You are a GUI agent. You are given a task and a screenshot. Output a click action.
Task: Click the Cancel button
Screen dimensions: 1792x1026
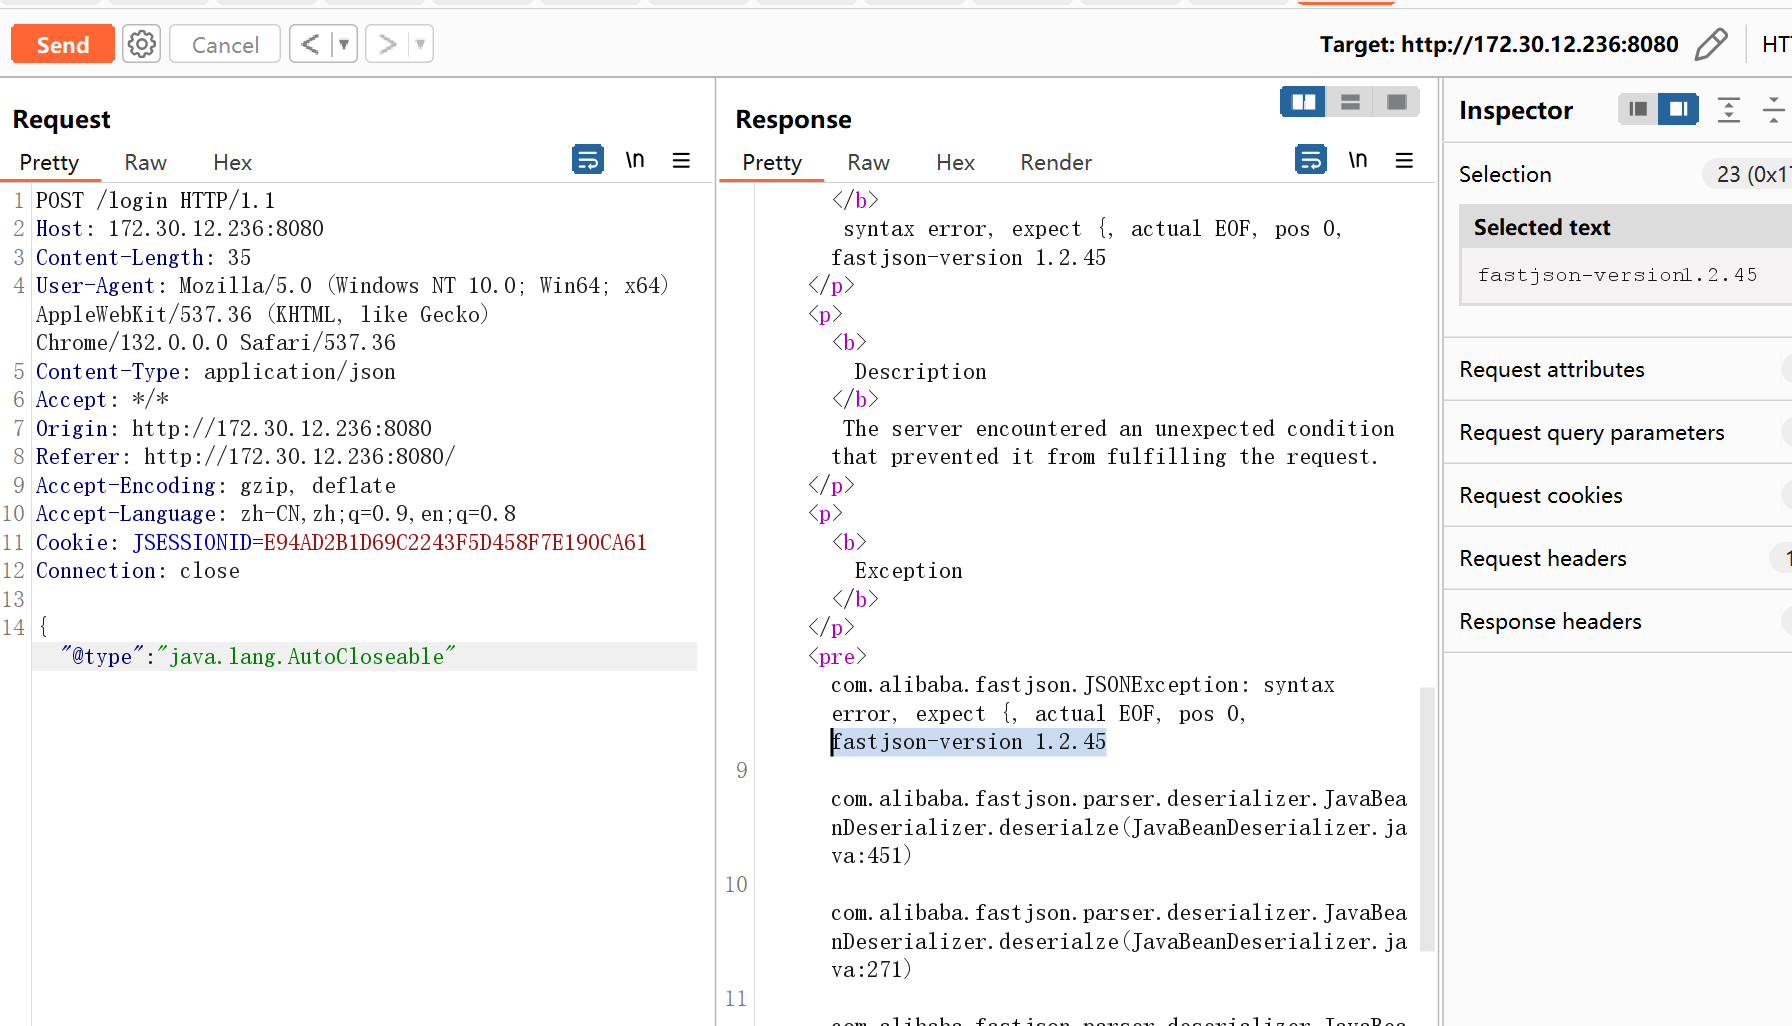click(x=225, y=44)
